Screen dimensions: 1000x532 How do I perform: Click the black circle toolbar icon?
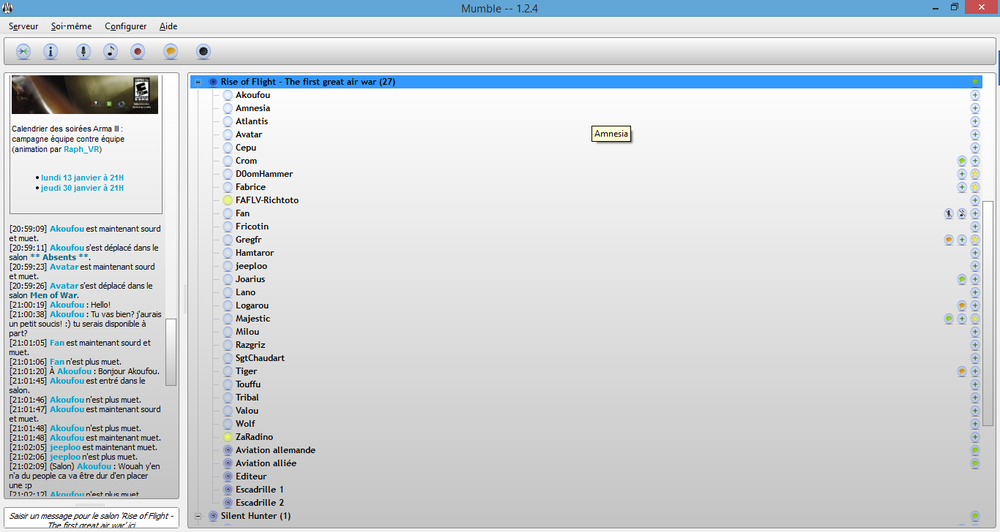click(x=203, y=52)
